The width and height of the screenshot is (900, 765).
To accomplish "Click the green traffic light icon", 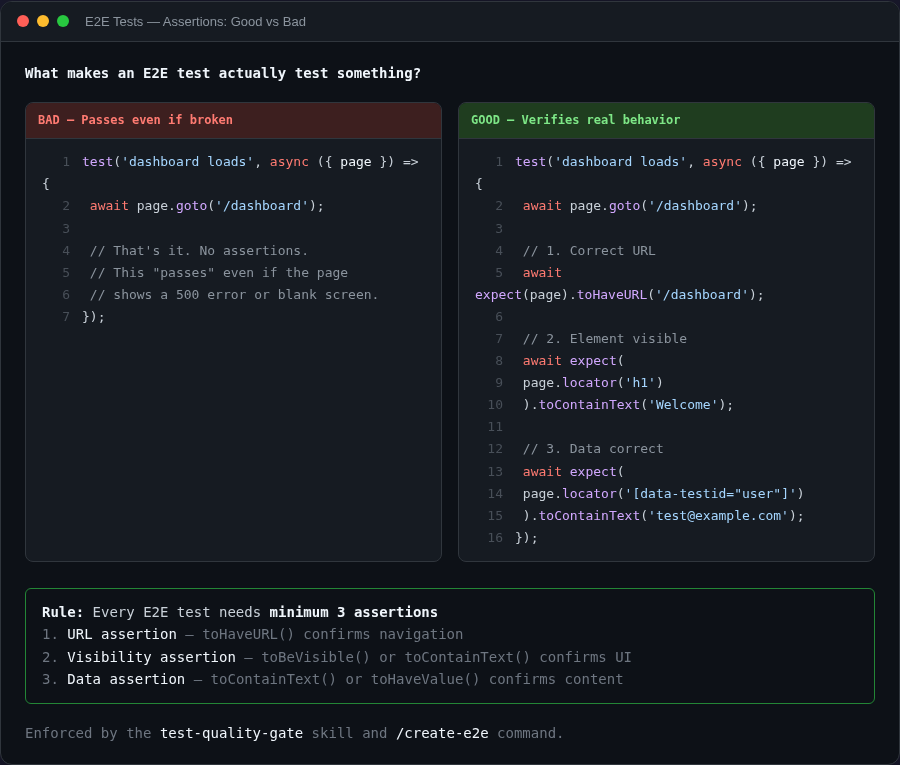I will [62, 19].
